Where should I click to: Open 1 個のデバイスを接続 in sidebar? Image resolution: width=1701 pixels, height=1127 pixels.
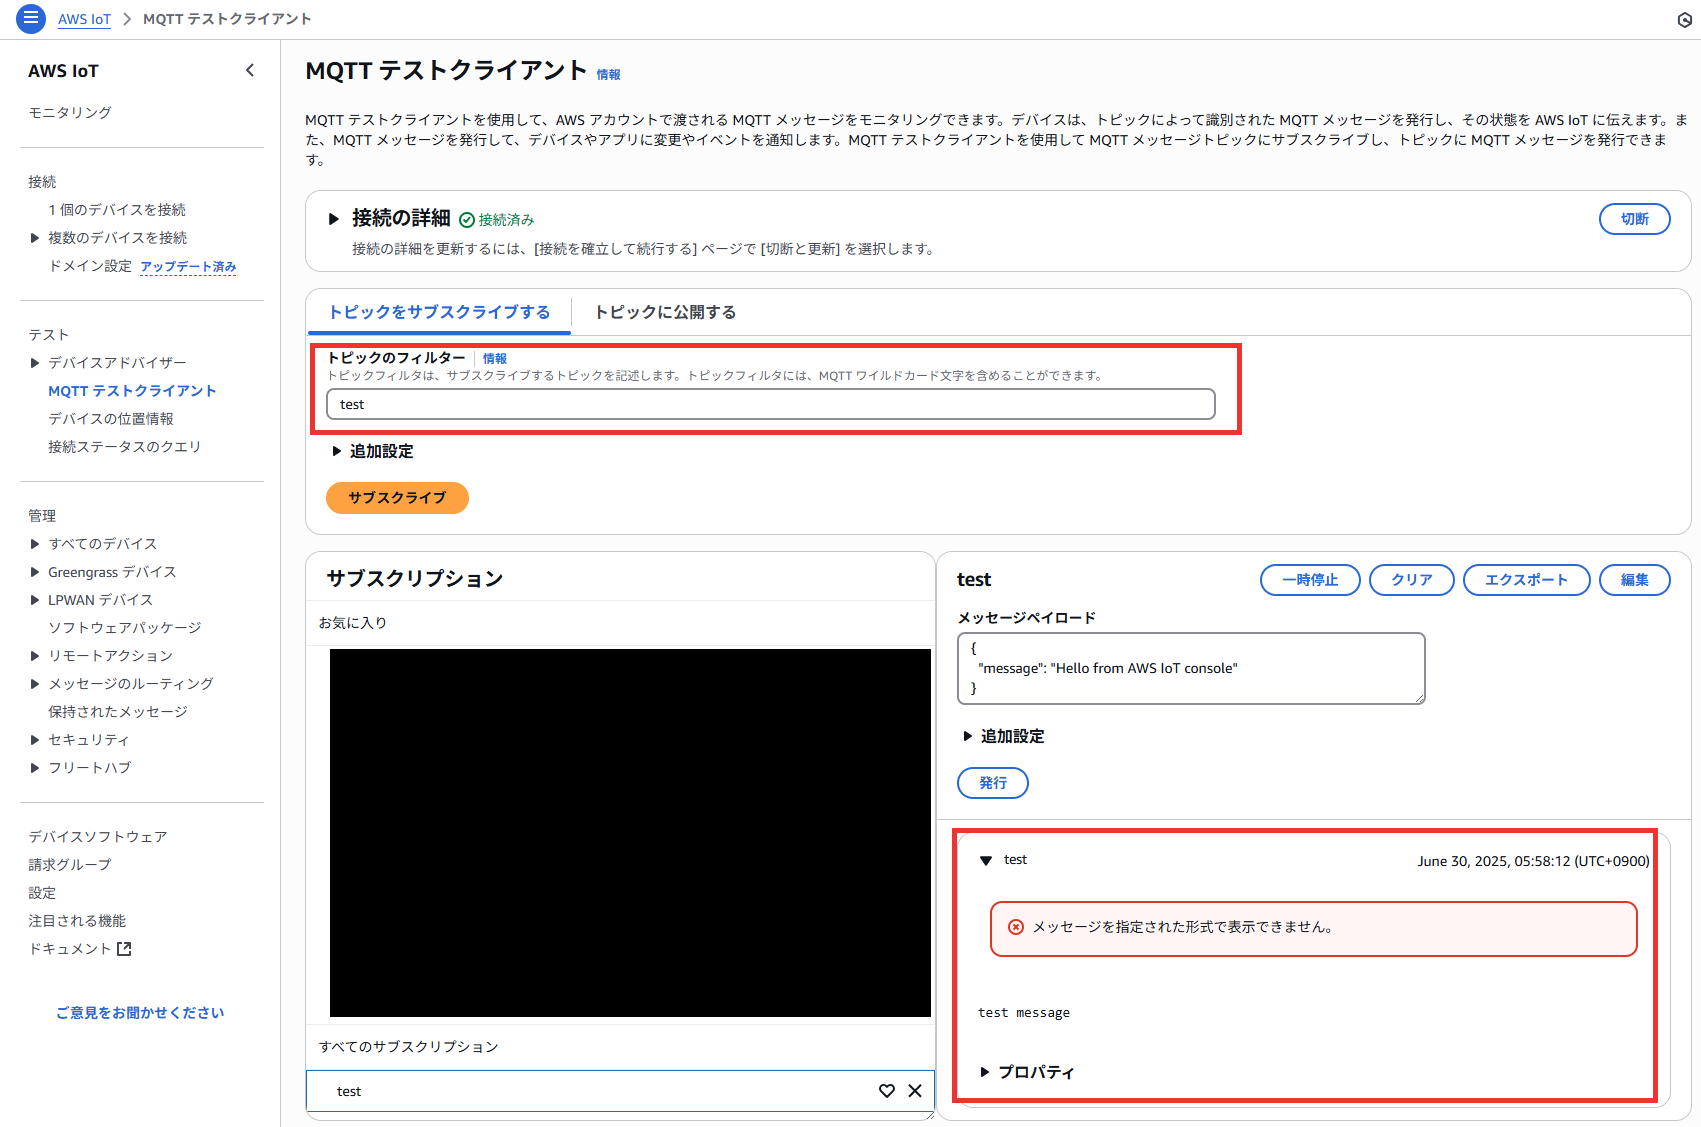coord(117,210)
